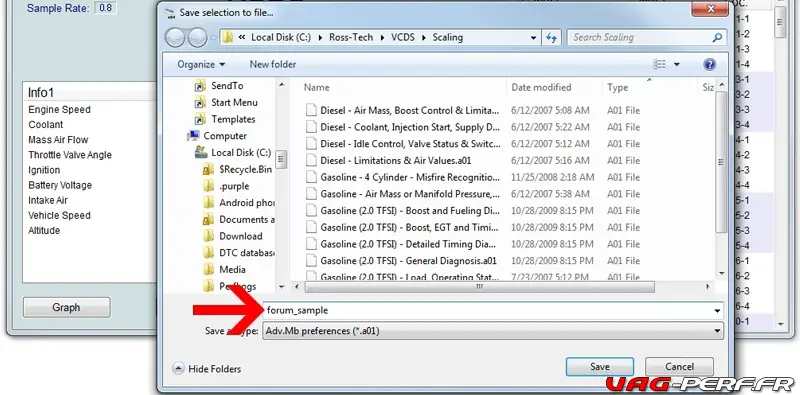Image resolution: width=800 pixels, height=395 pixels.
Task: Click the Cancel button
Action: point(679,367)
